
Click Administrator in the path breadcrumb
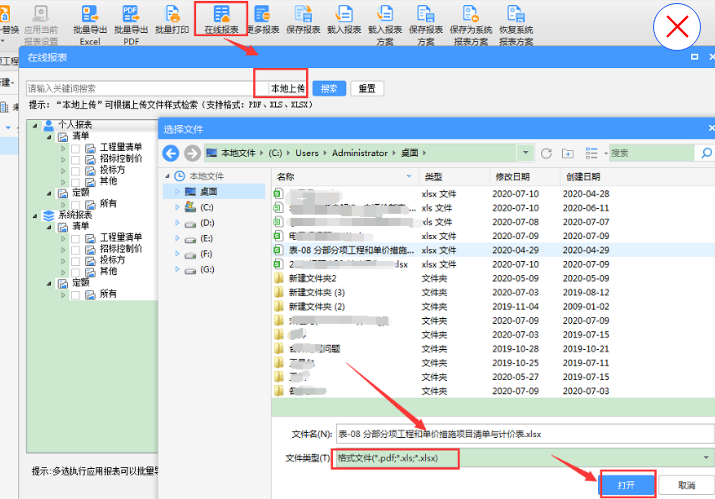pos(359,153)
